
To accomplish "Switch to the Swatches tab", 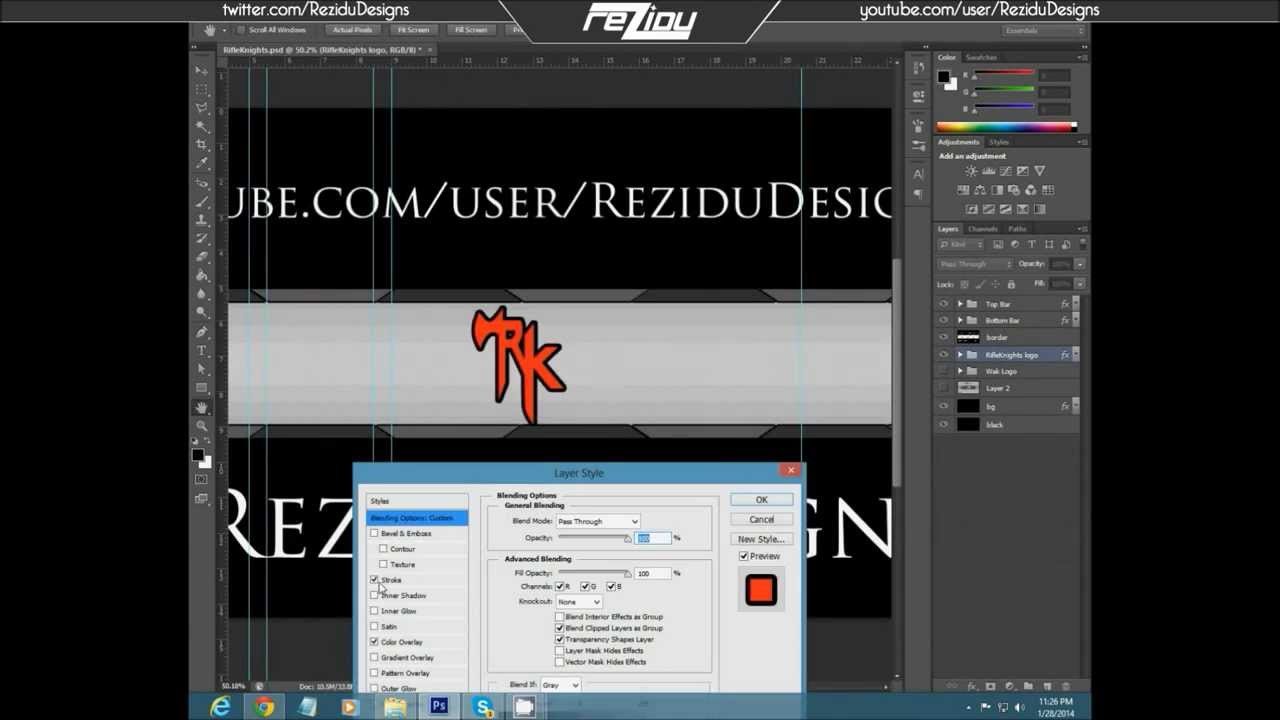I will (x=981, y=57).
